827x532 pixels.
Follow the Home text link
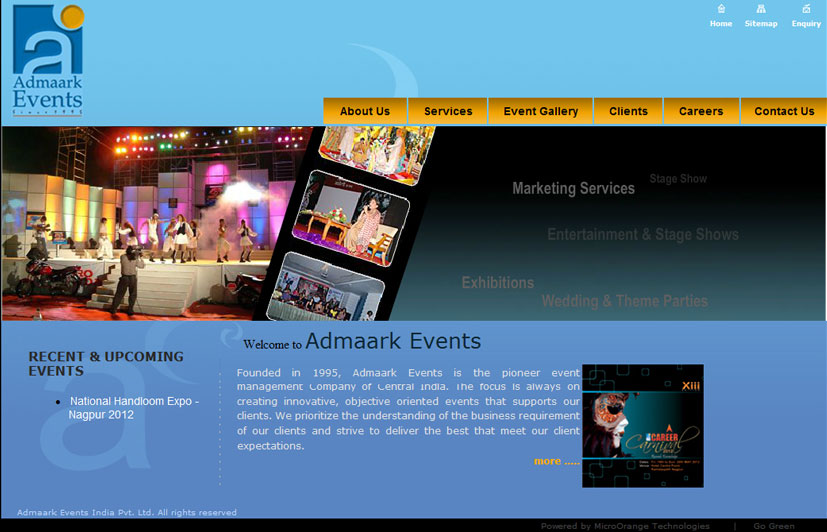(721, 24)
